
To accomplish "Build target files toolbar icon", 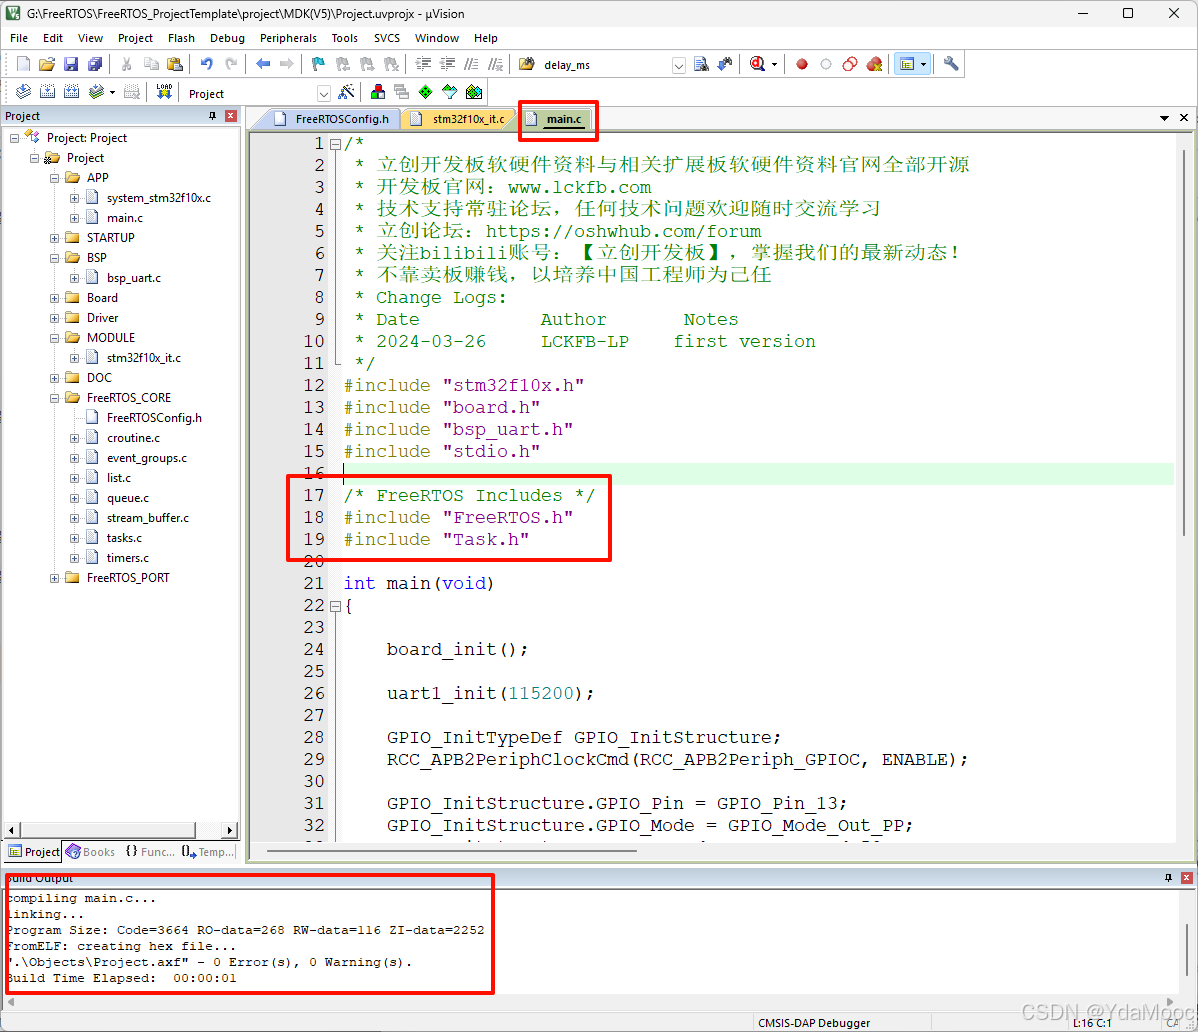I will pos(47,92).
